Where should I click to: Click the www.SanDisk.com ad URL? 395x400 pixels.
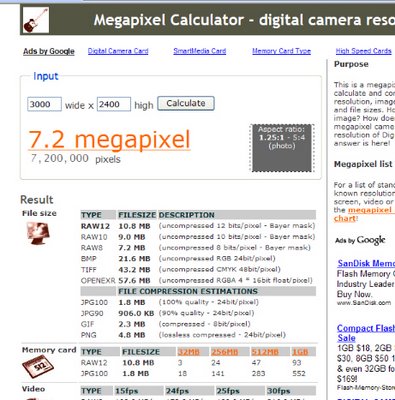coord(364,303)
